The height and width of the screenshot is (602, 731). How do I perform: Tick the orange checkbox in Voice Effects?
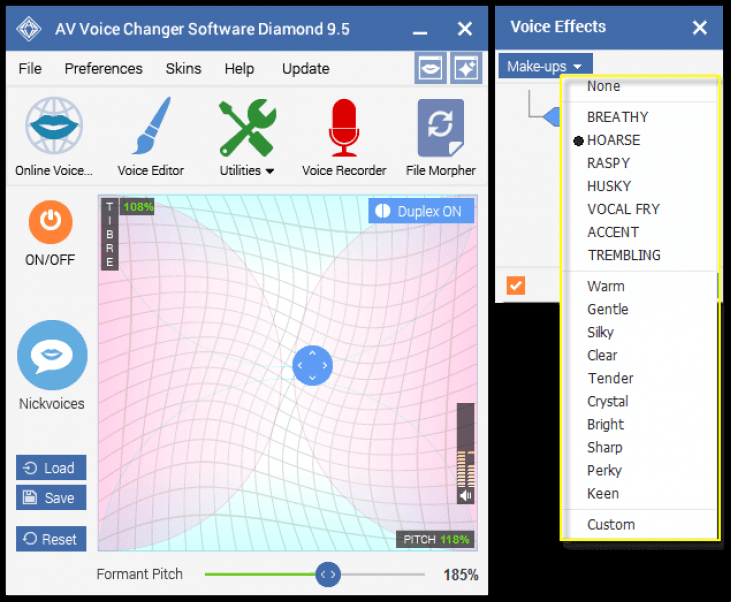[x=516, y=285]
